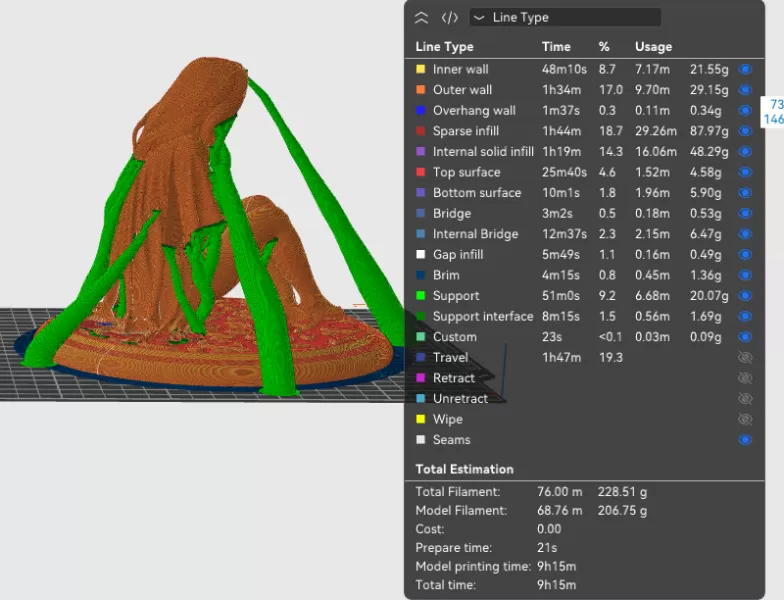This screenshot has height=600, width=784.
Task: Click the layer slider value 73
Action: pyautogui.click(x=776, y=105)
